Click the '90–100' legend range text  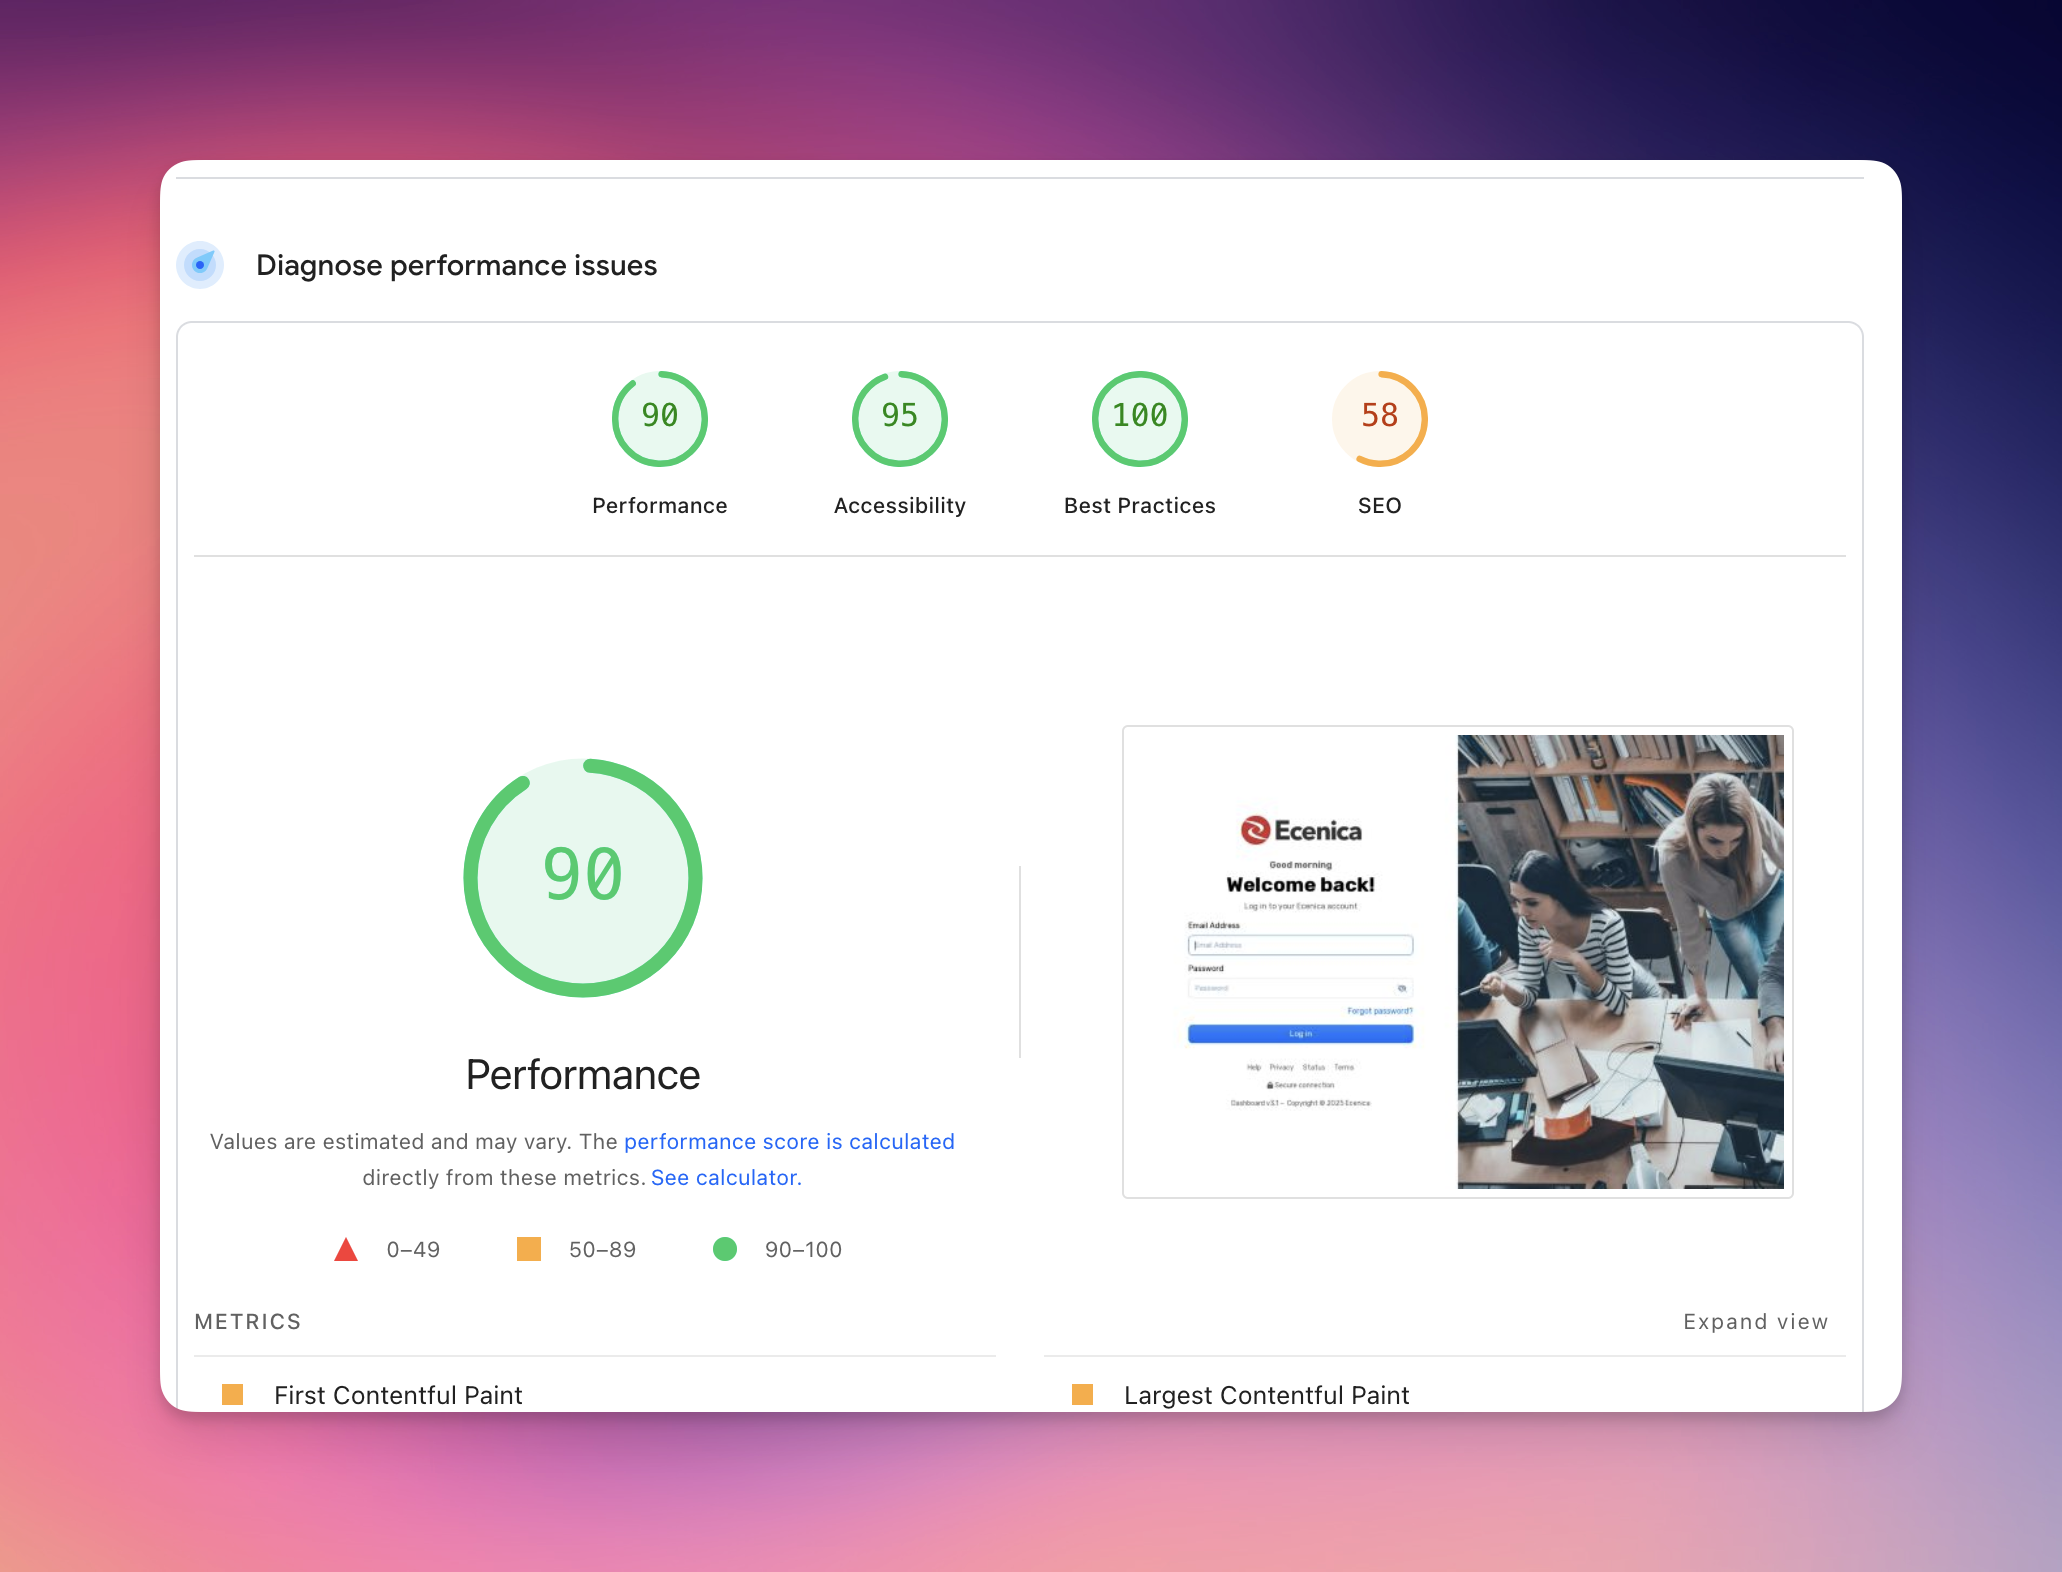click(803, 1249)
